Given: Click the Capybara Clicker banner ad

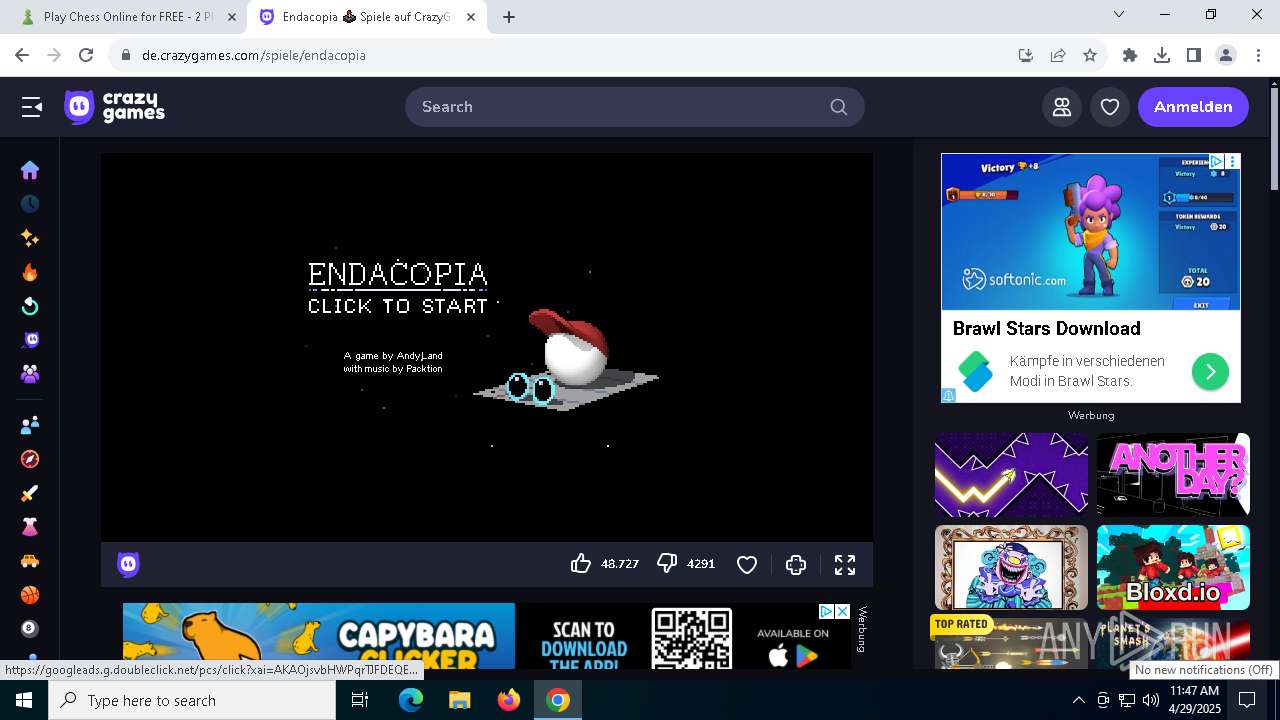Looking at the screenshot, I should pos(487,636).
